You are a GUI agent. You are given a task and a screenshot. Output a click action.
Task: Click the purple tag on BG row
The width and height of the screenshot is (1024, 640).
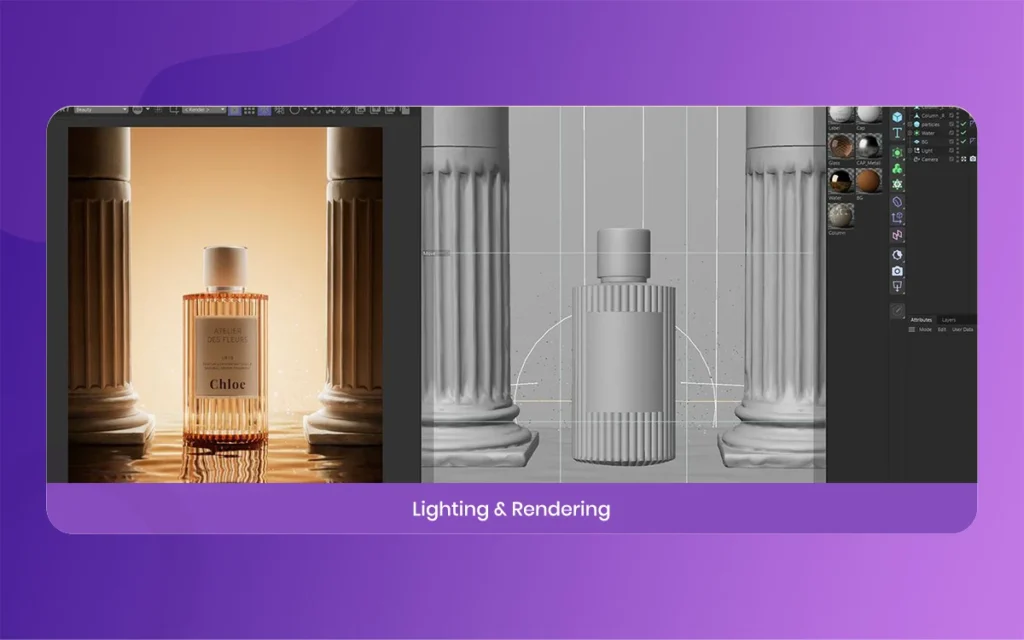pos(973,141)
